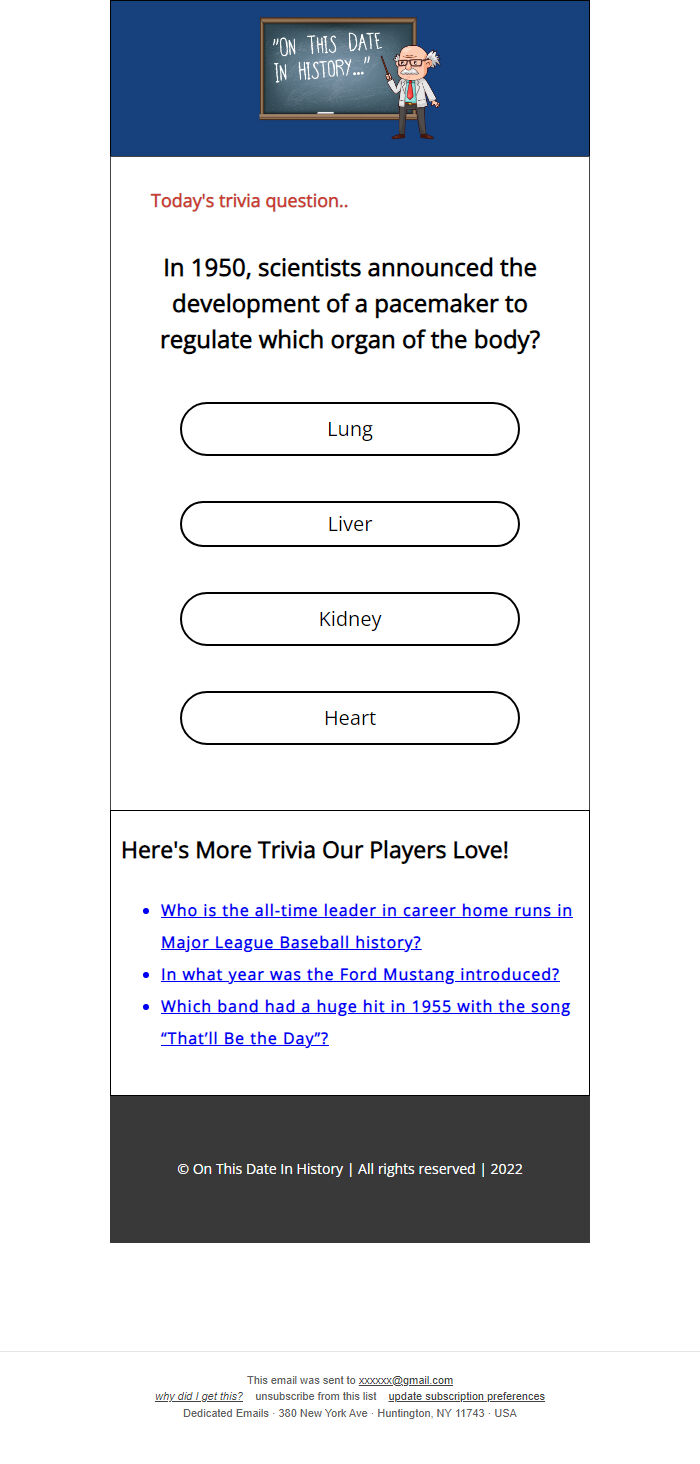Click the 1950 pacemaker question text
The width and height of the screenshot is (700, 1464).
pos(350,304)
